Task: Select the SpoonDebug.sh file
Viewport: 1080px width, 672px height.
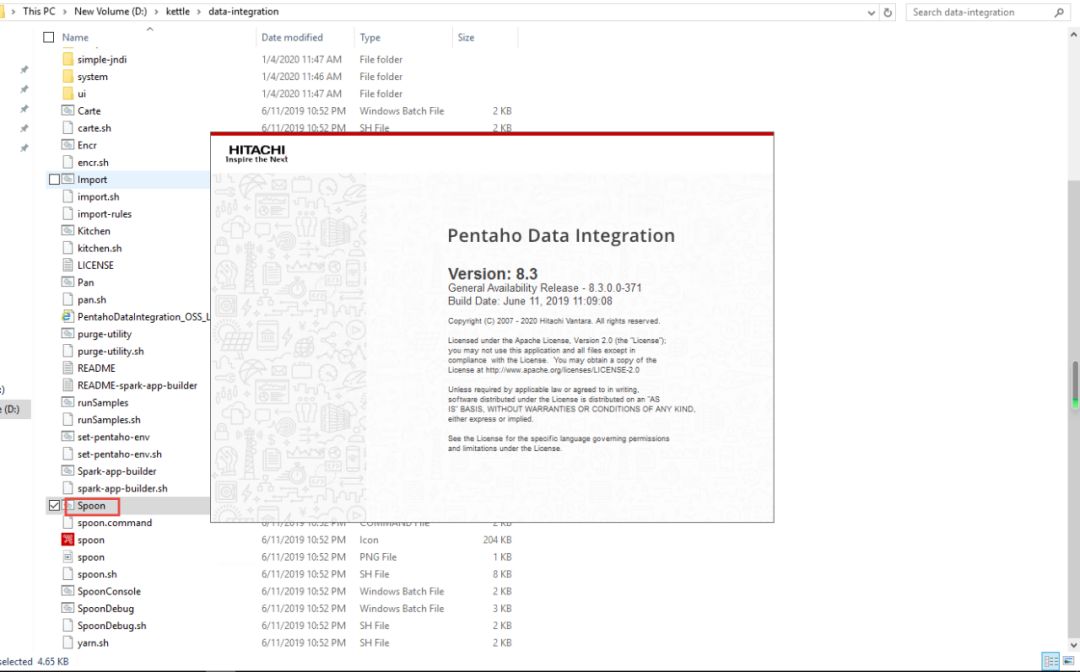Action: pos(112,626)
